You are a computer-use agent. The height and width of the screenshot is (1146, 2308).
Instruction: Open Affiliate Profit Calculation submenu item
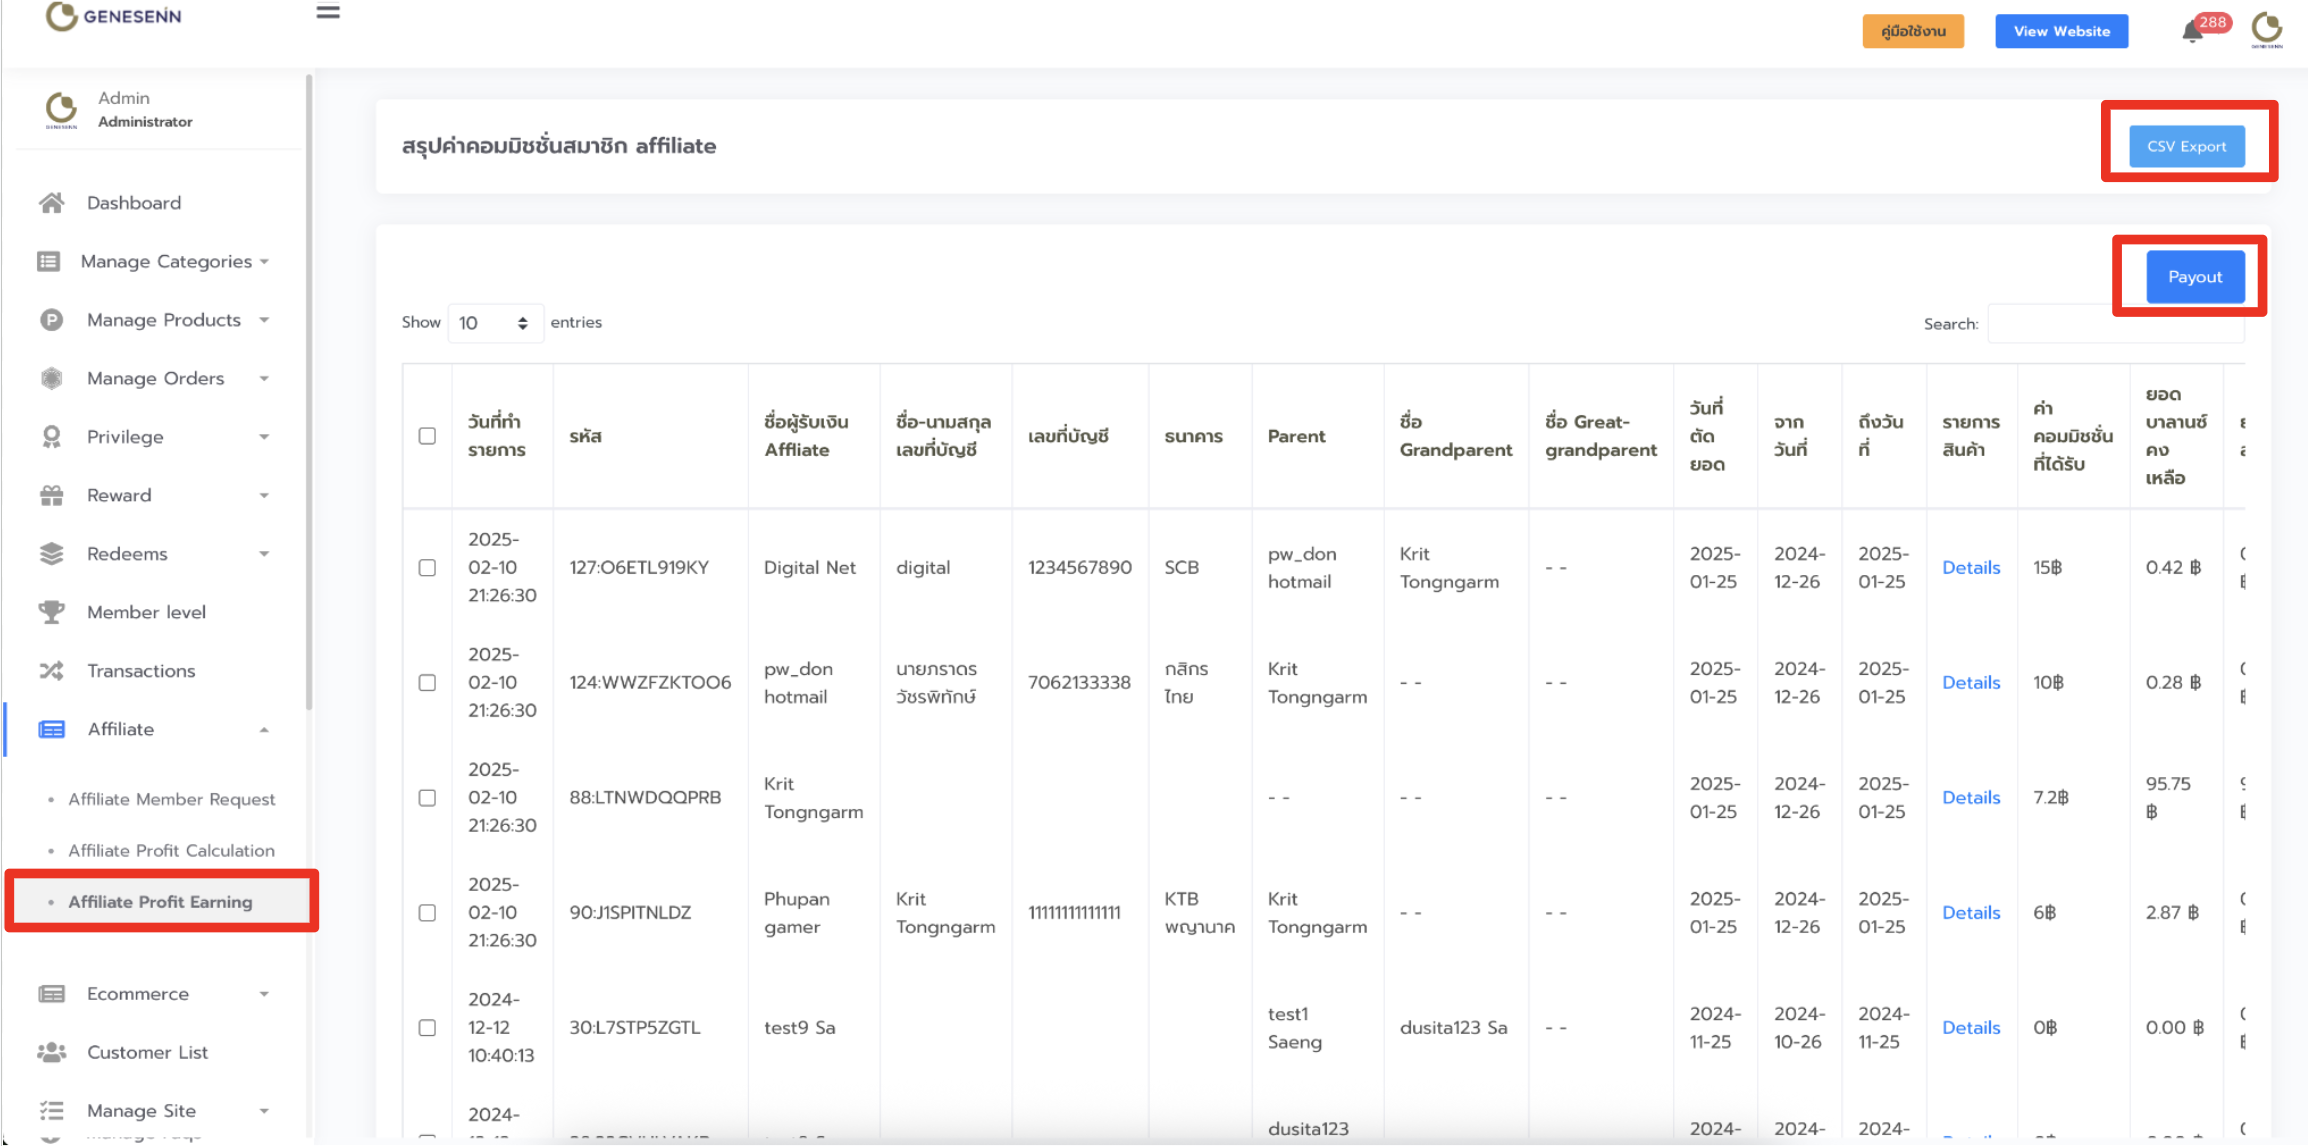[x=171, y=851]
